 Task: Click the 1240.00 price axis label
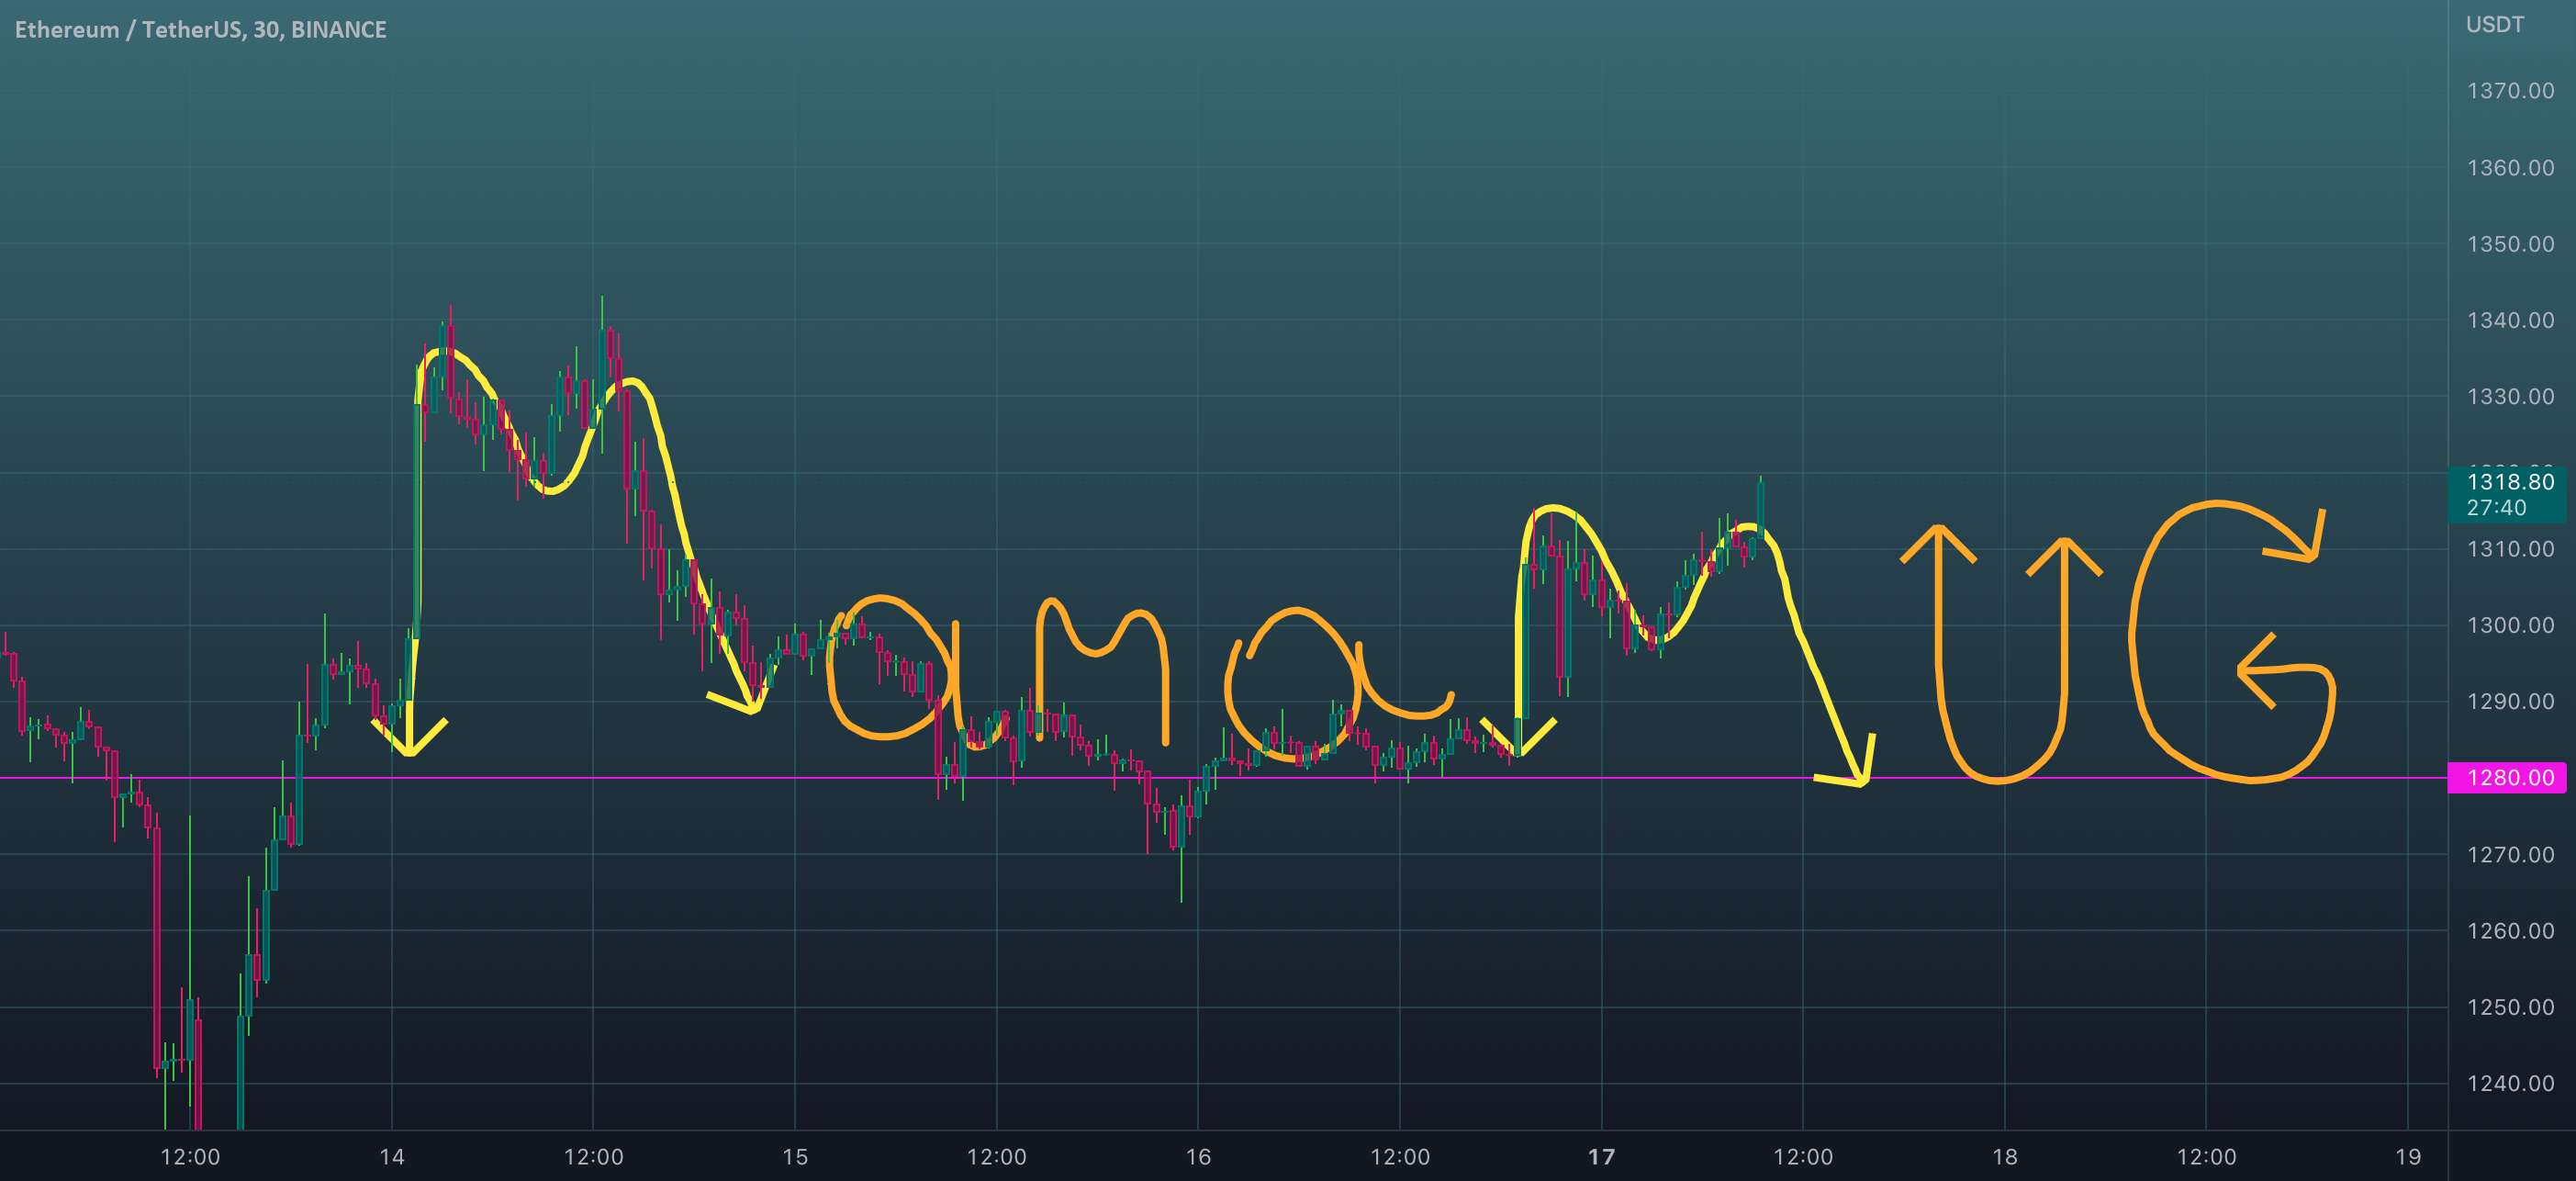click(x=2510, y=1083)
